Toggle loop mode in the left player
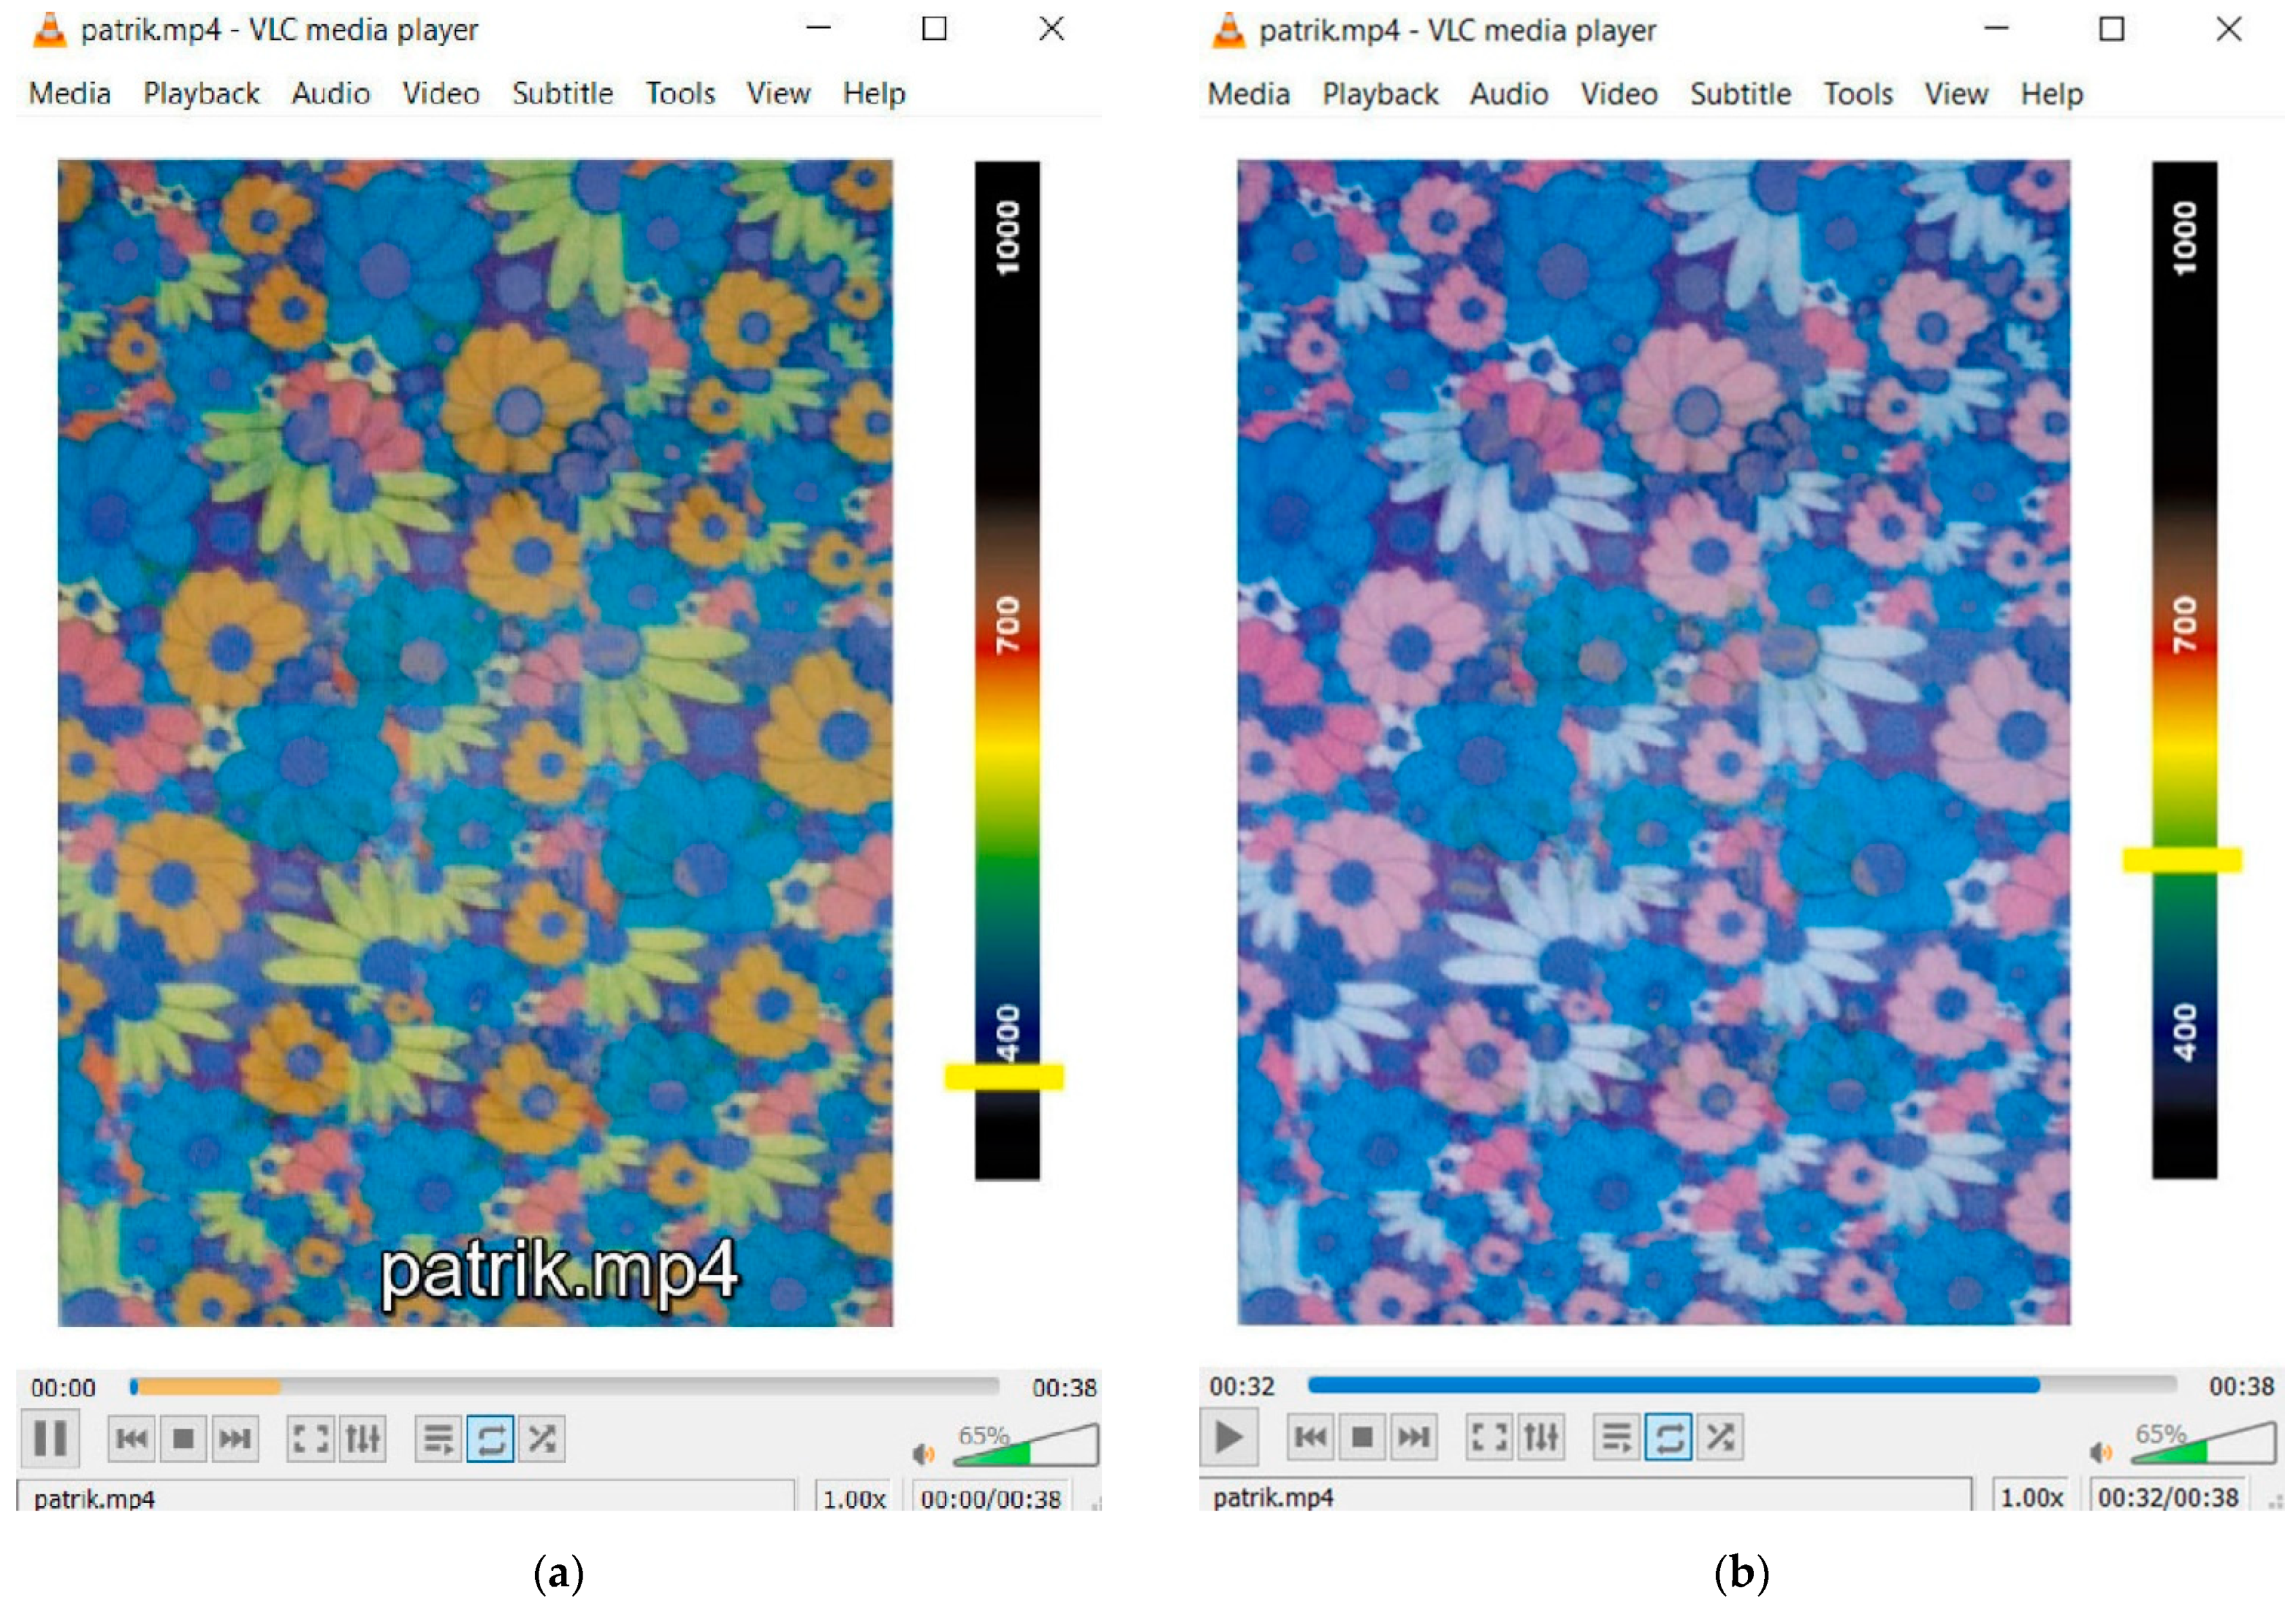This screenshot has height=1609, width=2296. click(490, 1439)
